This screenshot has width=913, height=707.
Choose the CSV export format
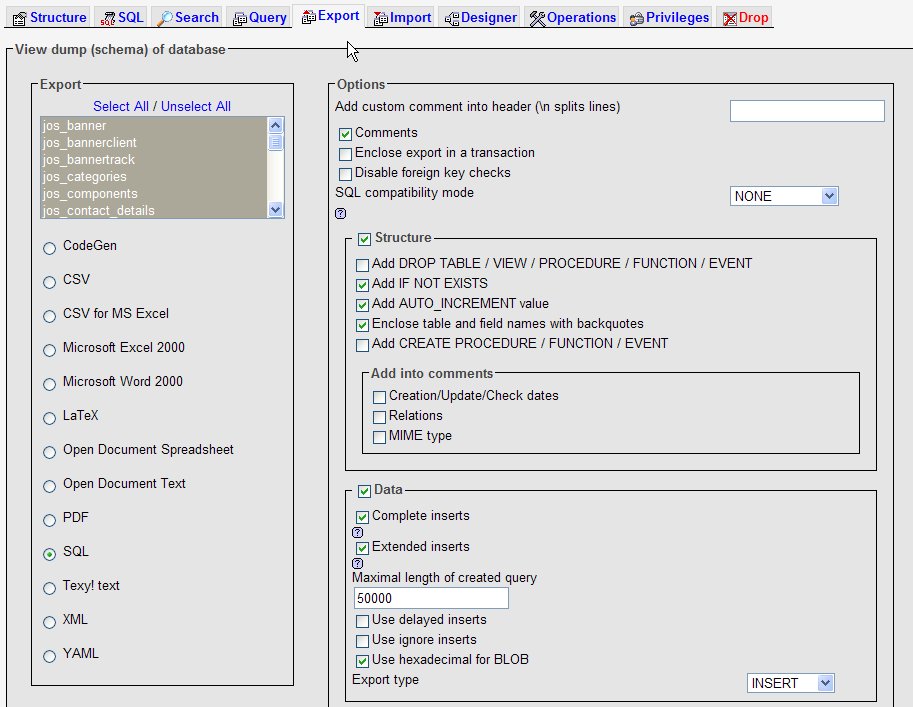(x=49, y=282)
